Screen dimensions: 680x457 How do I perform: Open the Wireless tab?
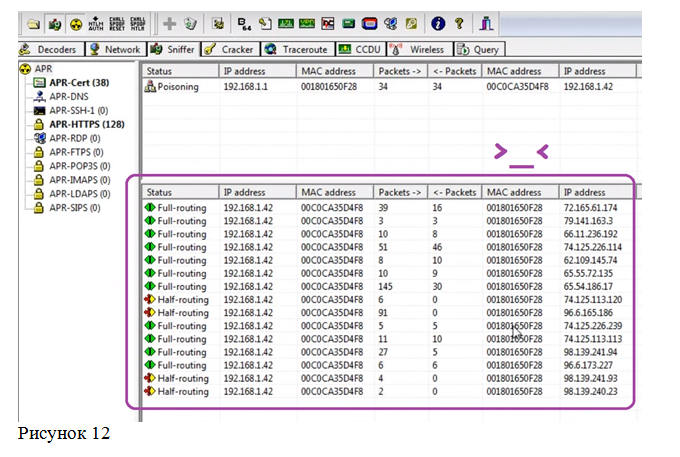click(420, 49)
